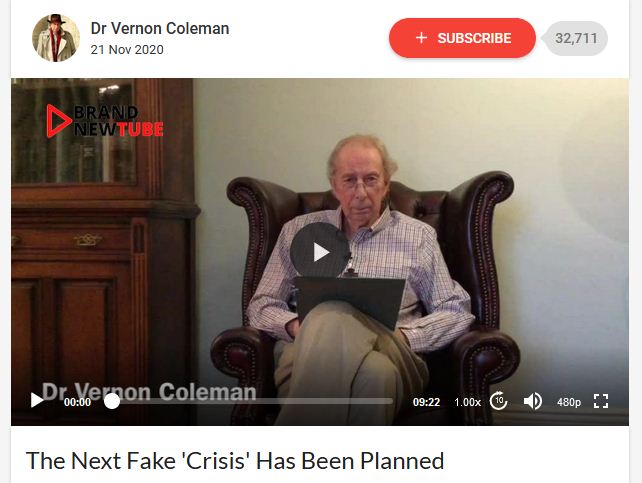Image resolution: width=642 pixels, height=483 pixels.
Task: Seek to the middle of the progress track
Action: click(x=252, y=401)
